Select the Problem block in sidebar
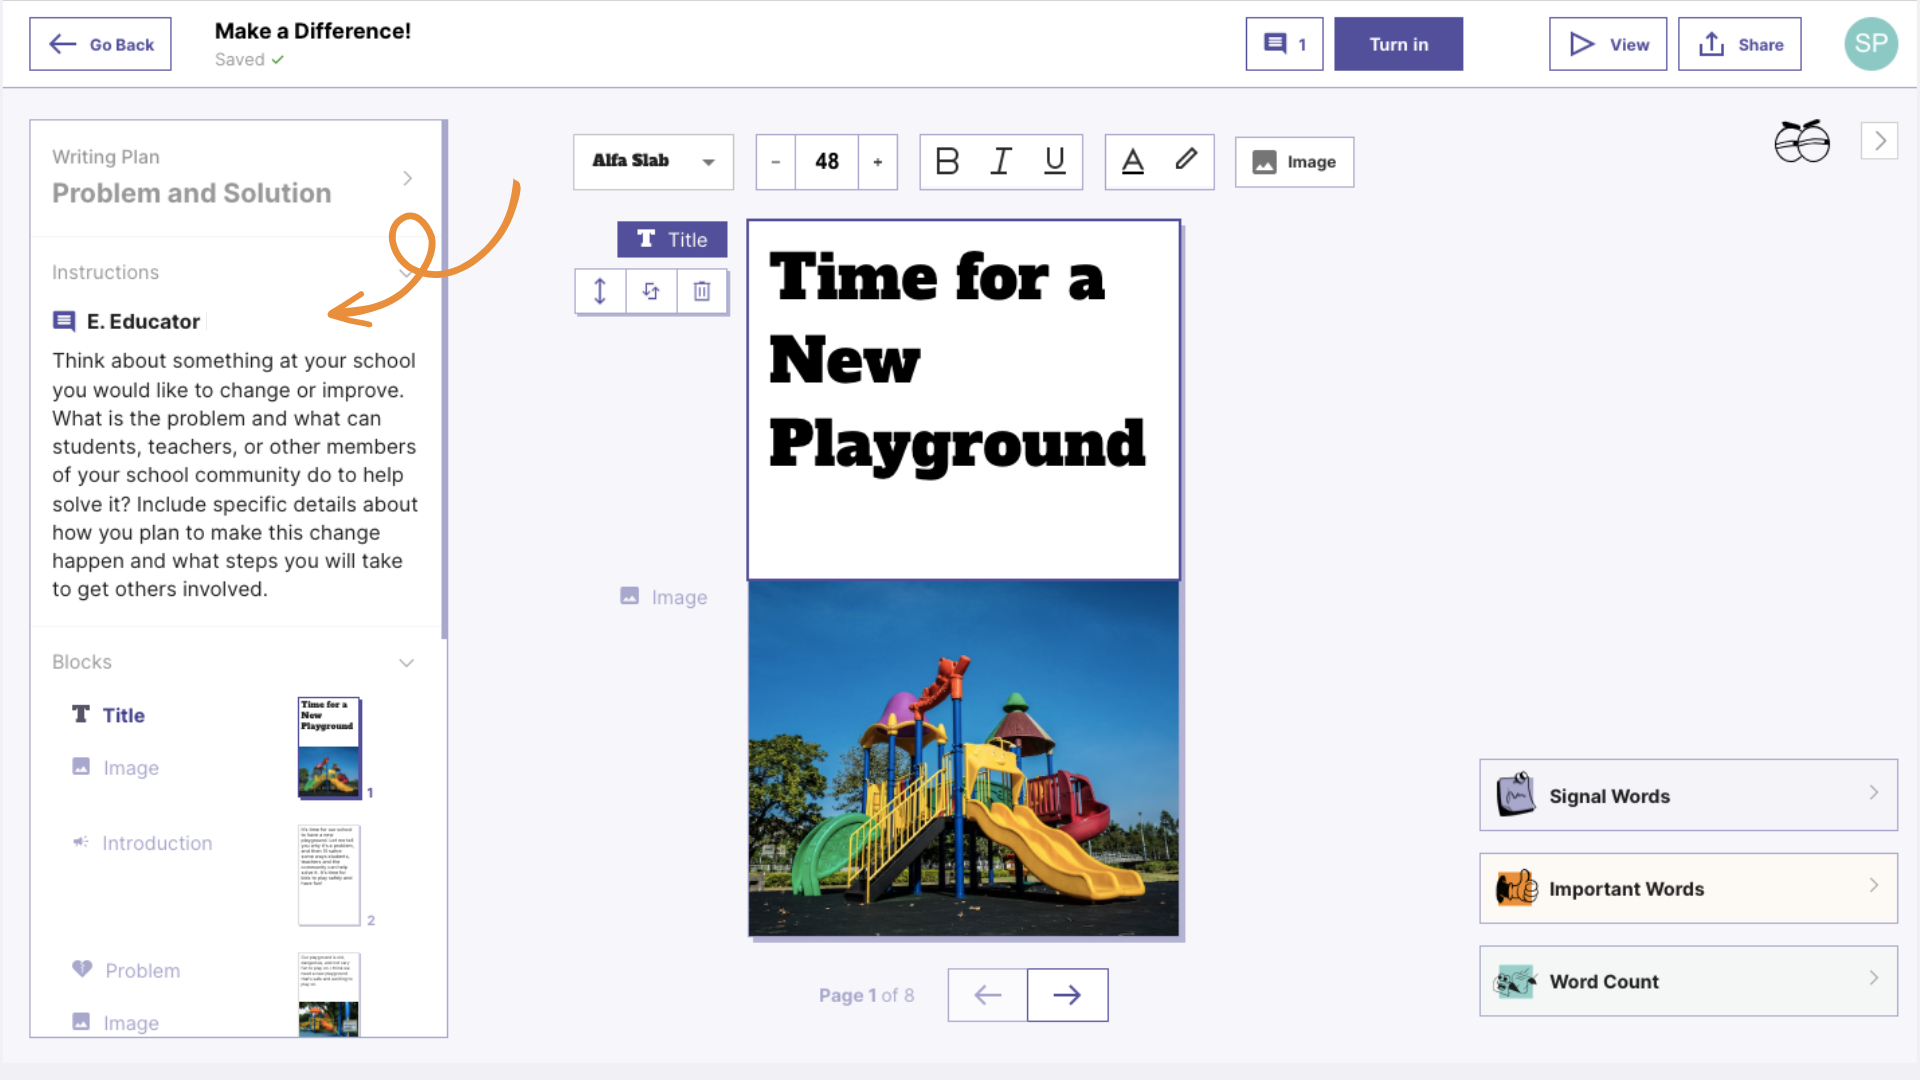 [143, 970]
